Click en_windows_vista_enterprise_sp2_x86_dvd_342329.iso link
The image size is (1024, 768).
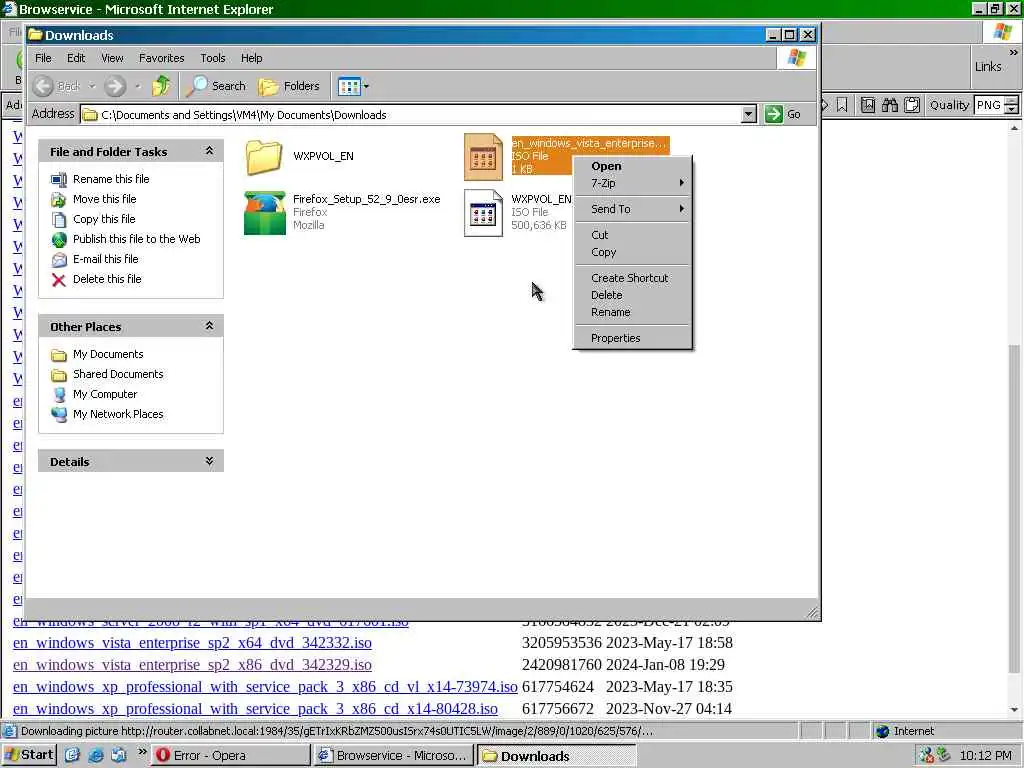pyautogui.click(x=192, y=665)
